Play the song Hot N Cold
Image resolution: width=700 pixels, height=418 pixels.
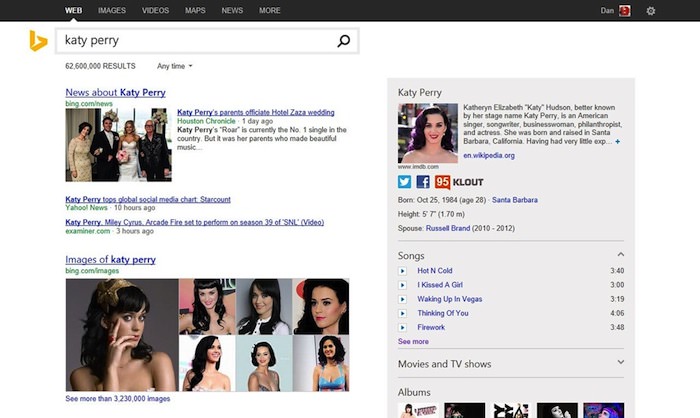[x=403, y=271]
